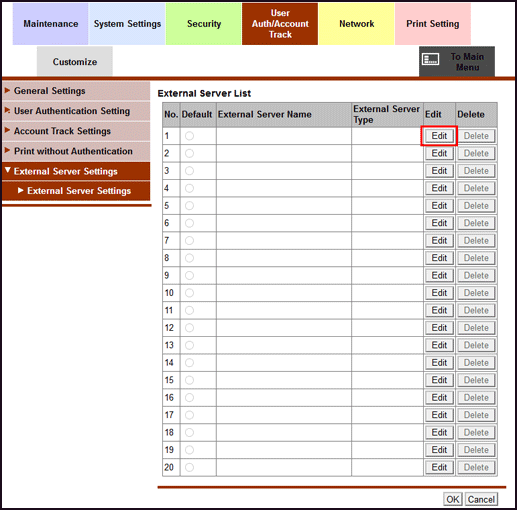The image size is (517, 510).
Task: Select default radio for server 12
Action: click(189, 328)
